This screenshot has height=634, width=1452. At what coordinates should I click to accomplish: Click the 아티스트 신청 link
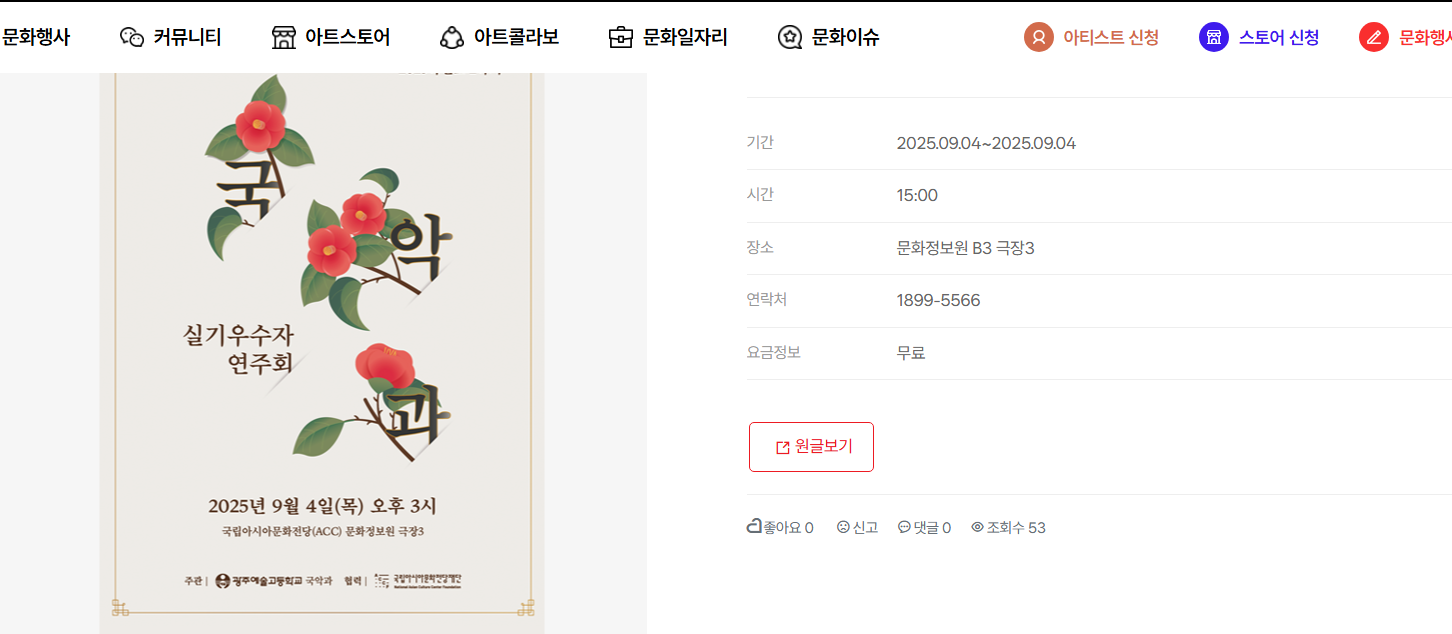click(x=1110, y=38)
